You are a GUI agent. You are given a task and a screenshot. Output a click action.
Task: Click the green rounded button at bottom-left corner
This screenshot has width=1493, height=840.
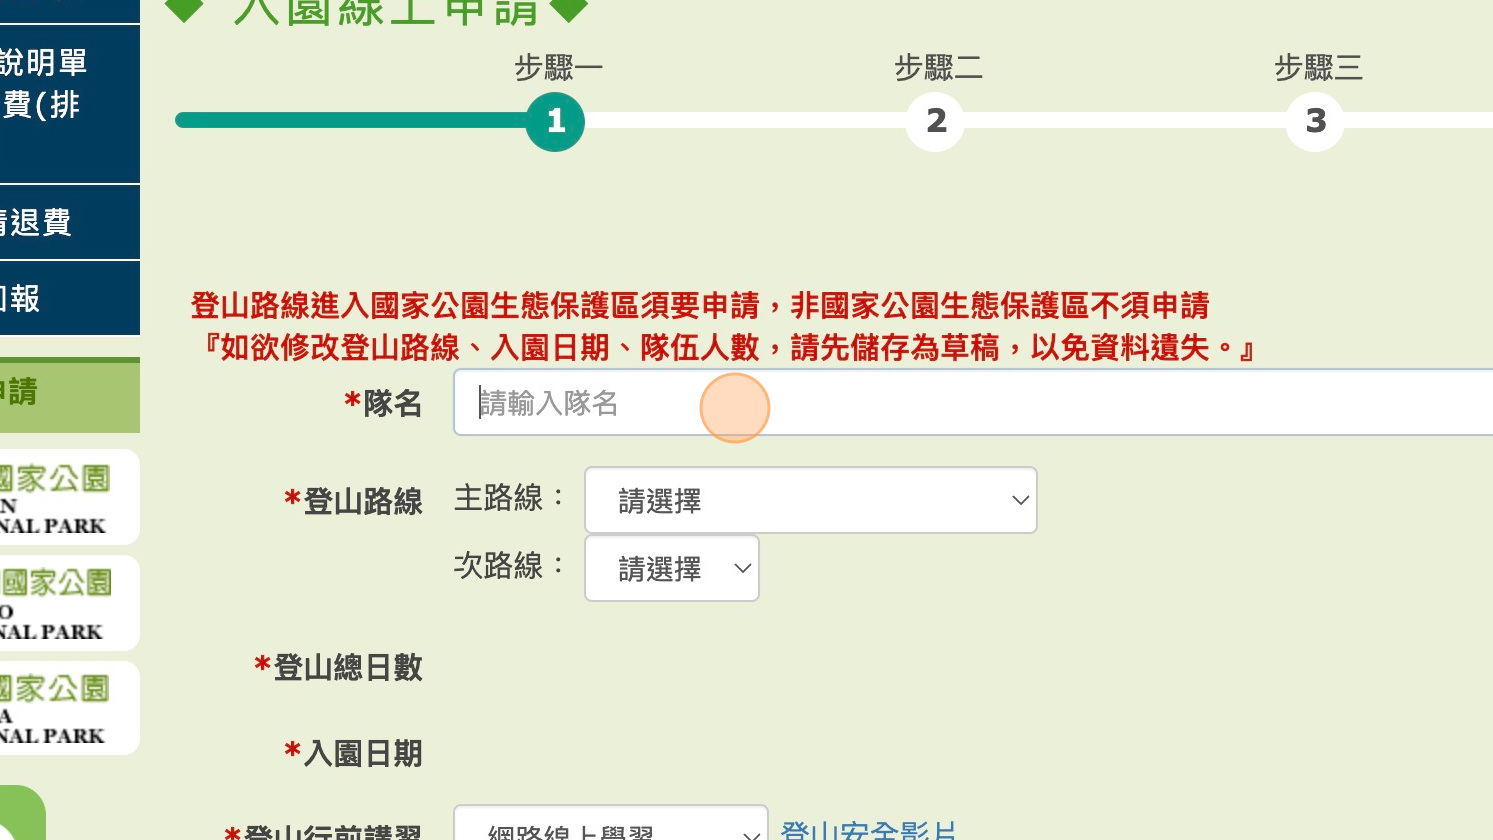click(x=22, y=813)
